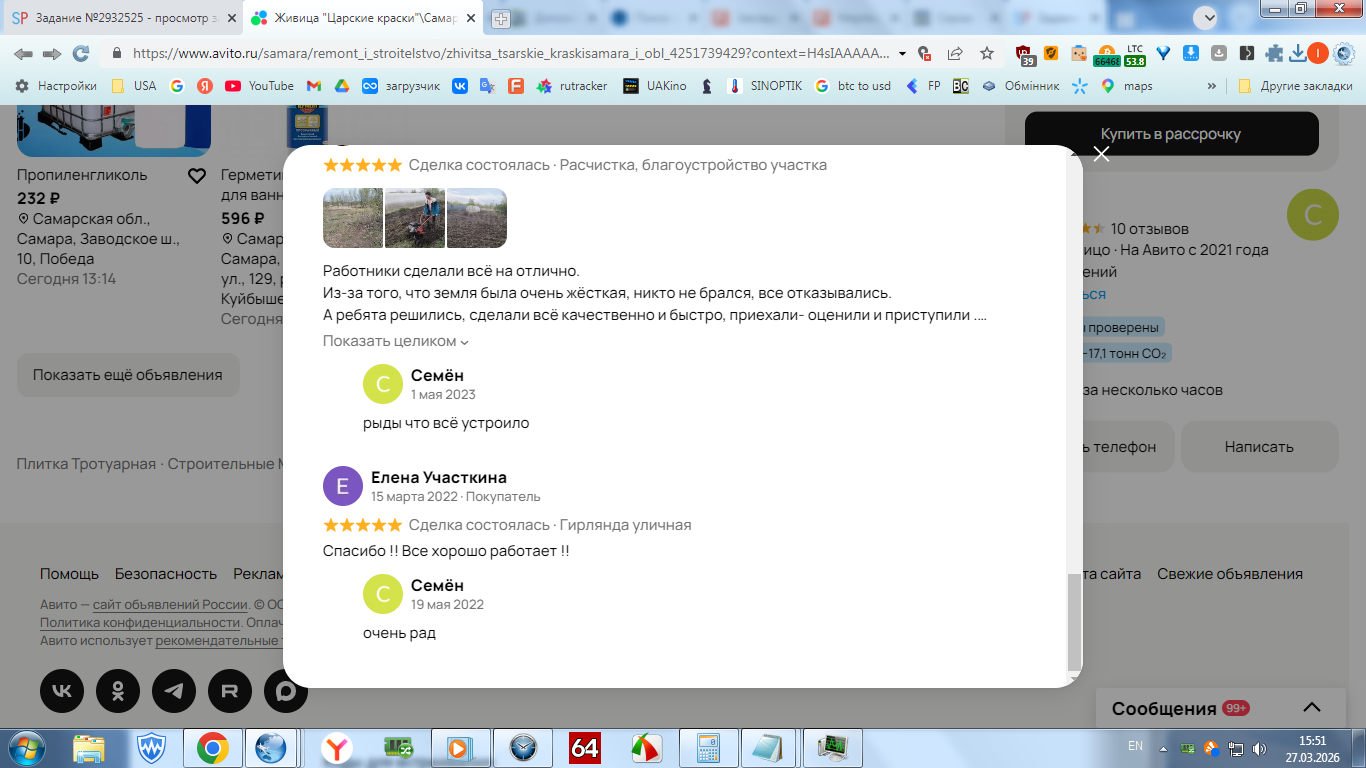
Task: Switch EN input language indicator
Action: coord(1135,746)
